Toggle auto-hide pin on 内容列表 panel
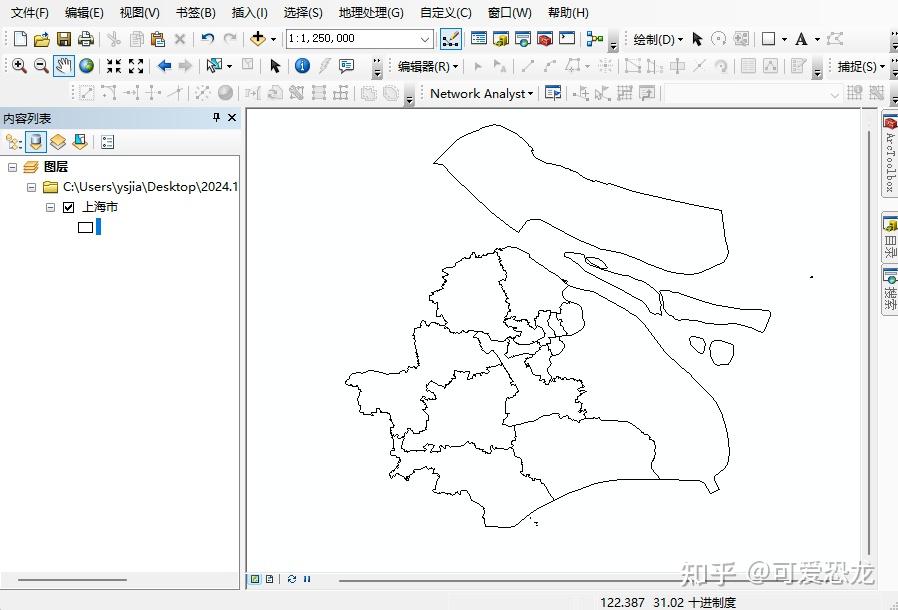Image resolution: width=898 pixels, height=610 pixels. pos(216,117)
